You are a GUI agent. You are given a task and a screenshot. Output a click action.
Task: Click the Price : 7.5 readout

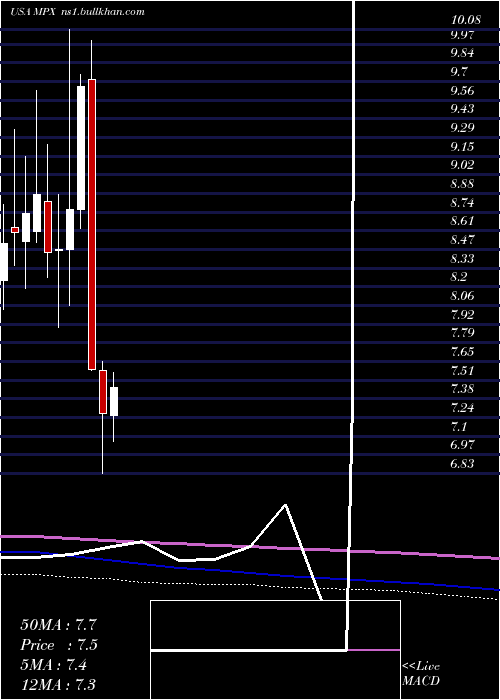58,645
